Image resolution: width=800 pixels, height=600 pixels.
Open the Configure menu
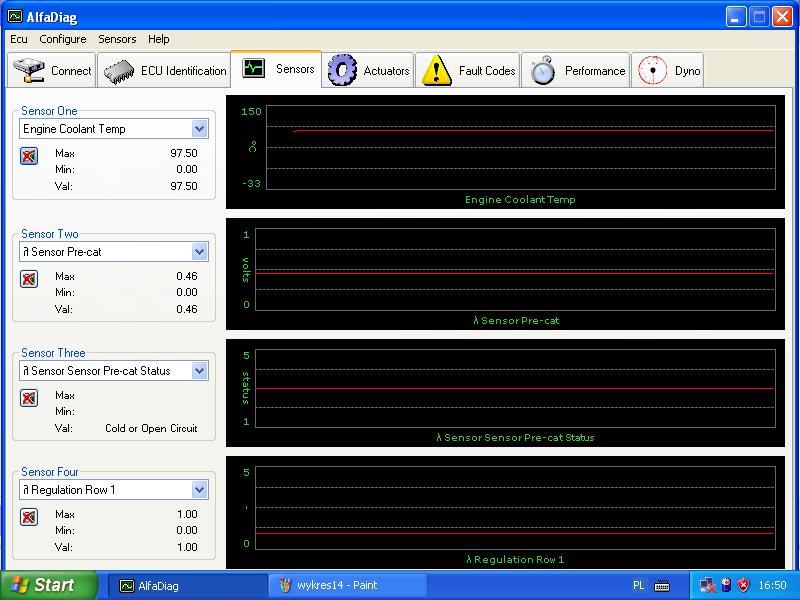[63, 39]
